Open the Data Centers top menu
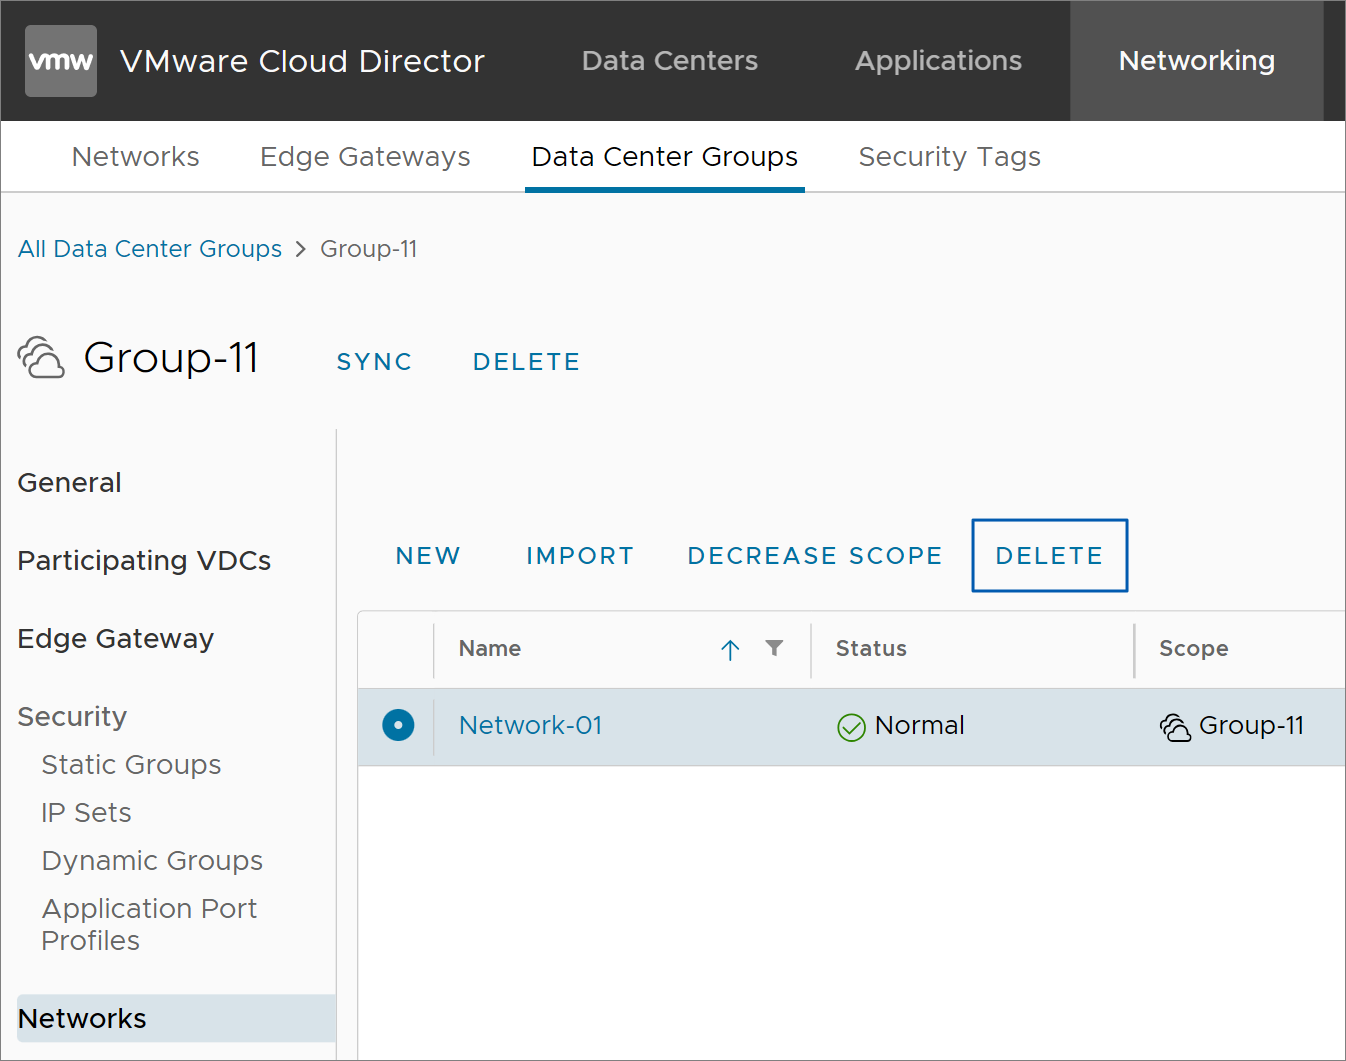 coord(670,61)
